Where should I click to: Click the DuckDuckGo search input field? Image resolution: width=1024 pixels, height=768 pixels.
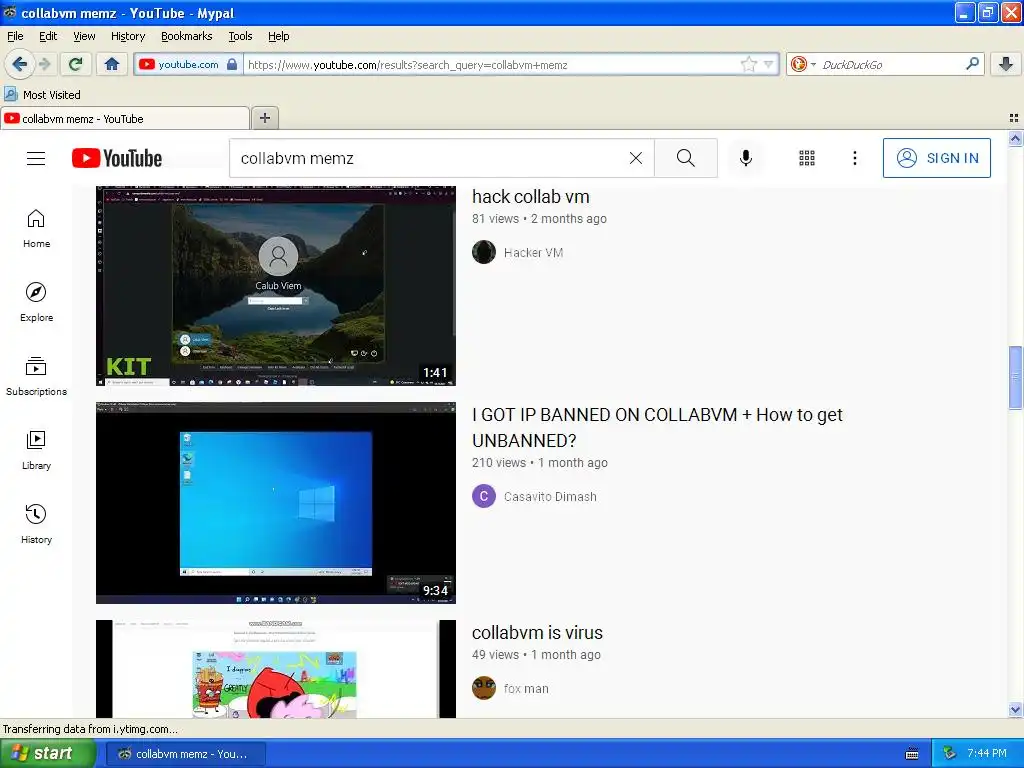[x=891, y=64]
